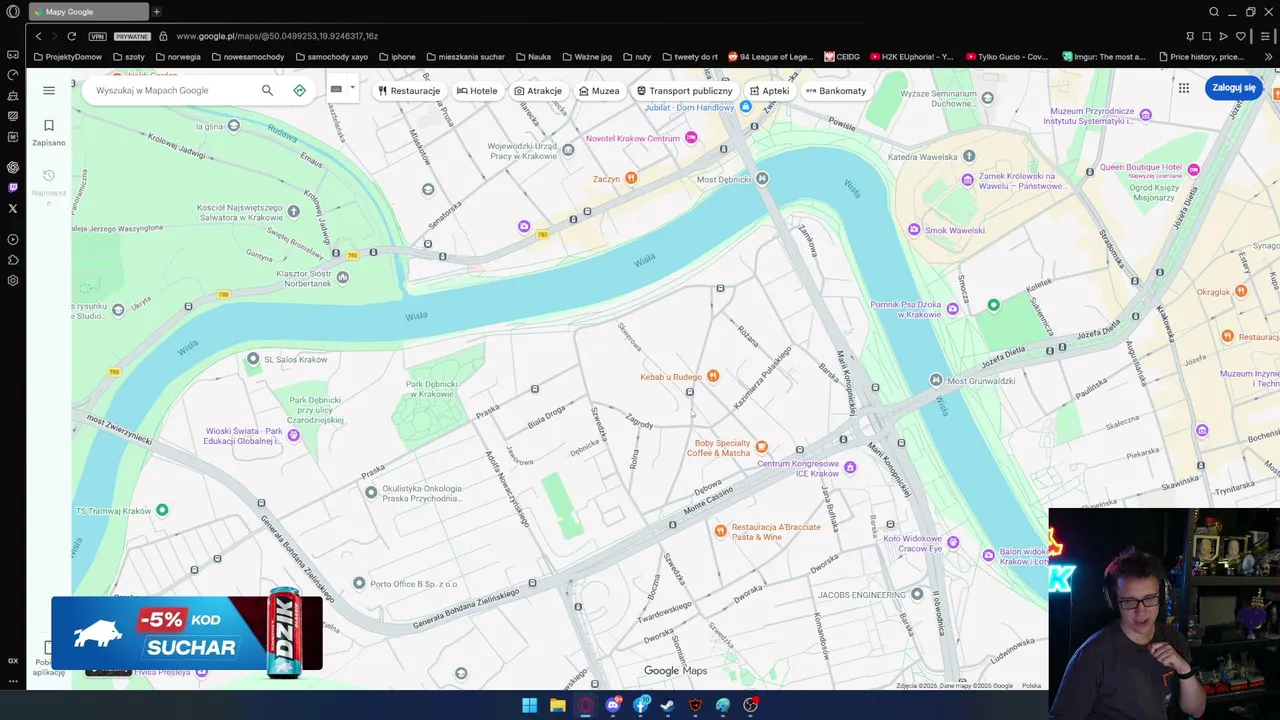Click the "Porto Office B Sp. z o.o" label
Screen dimensions: 1280x720
414,584
